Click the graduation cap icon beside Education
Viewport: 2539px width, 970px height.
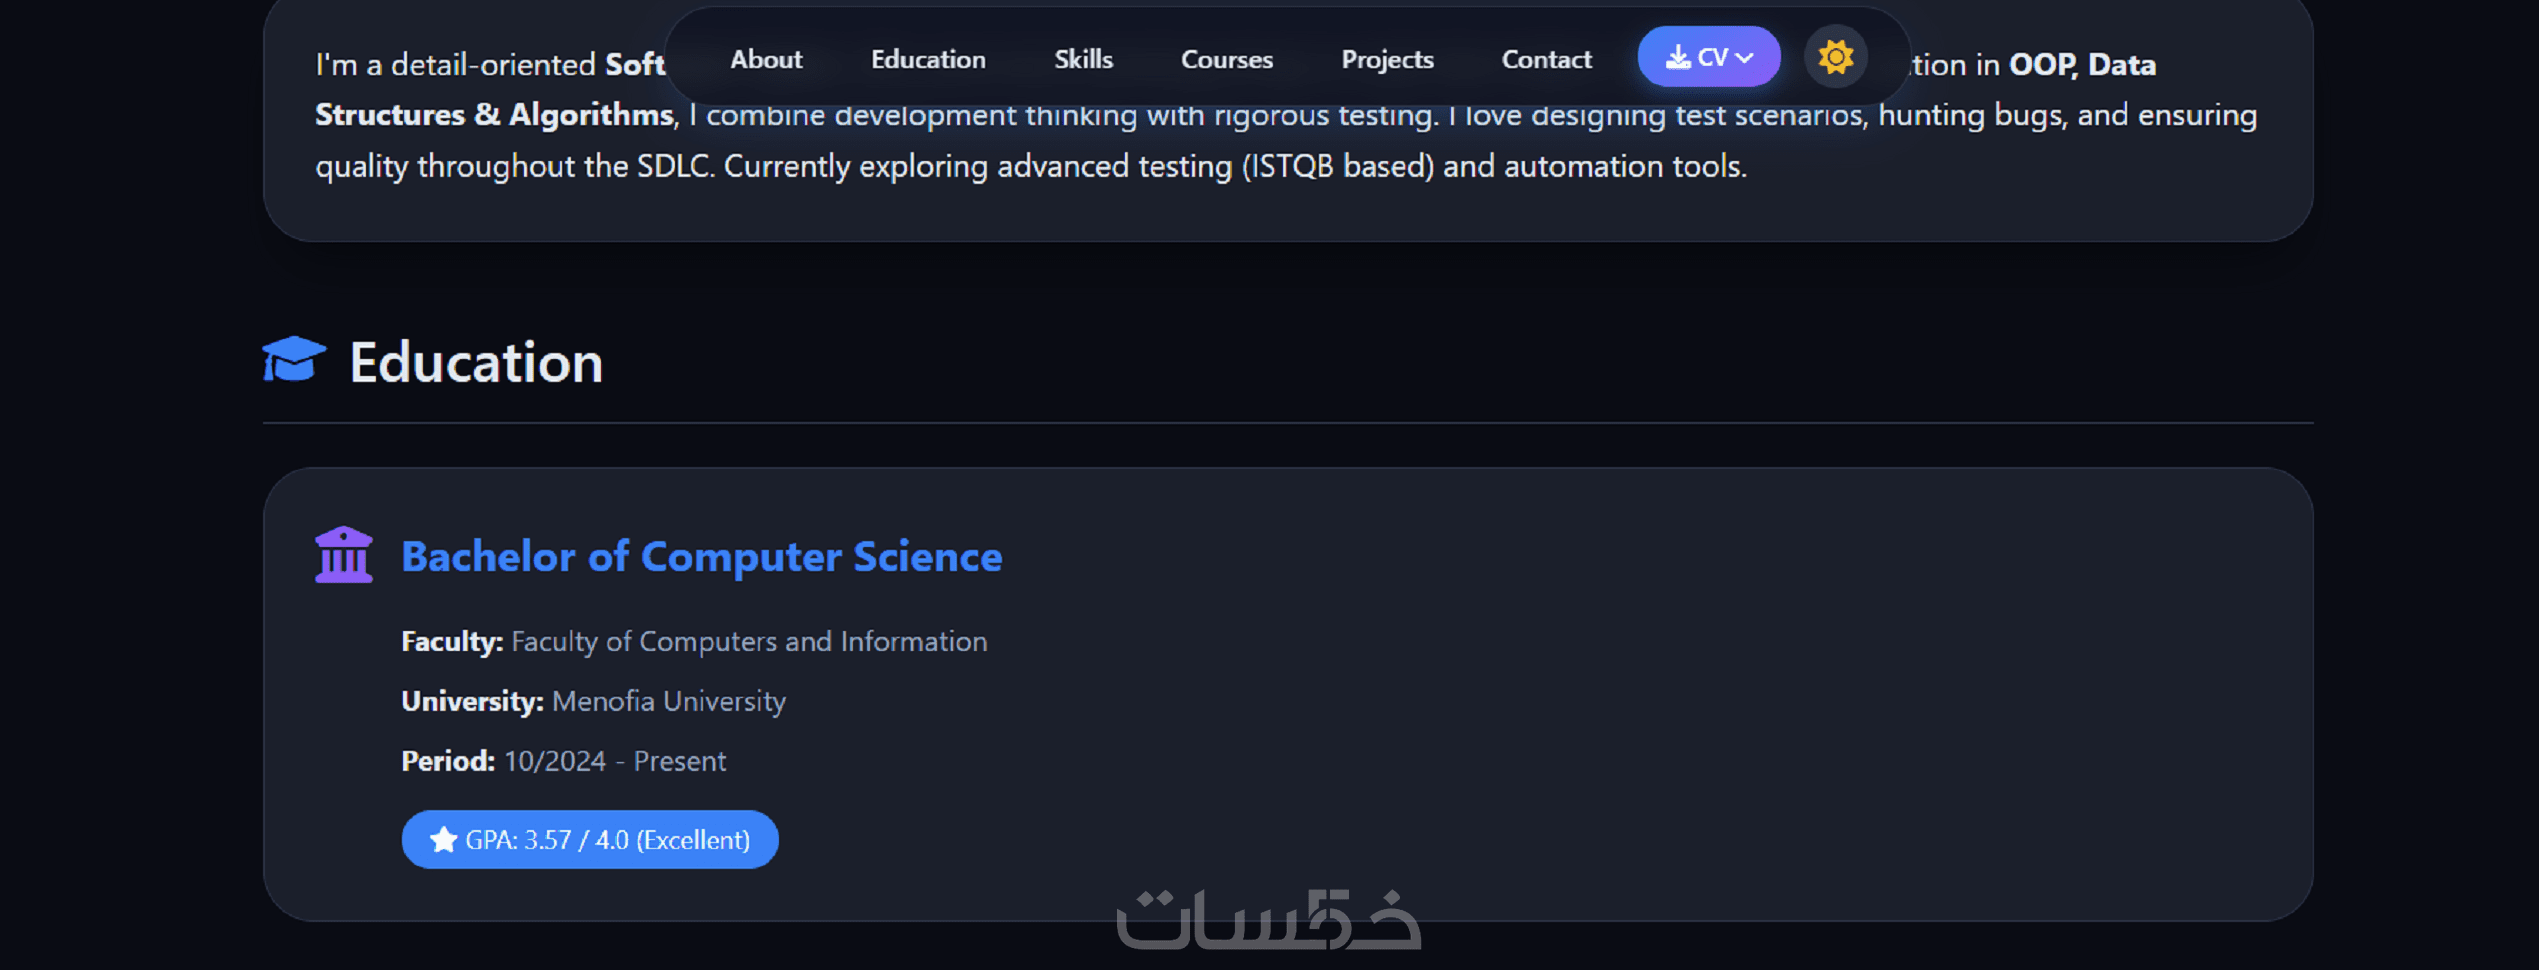(x=293, y=360)
